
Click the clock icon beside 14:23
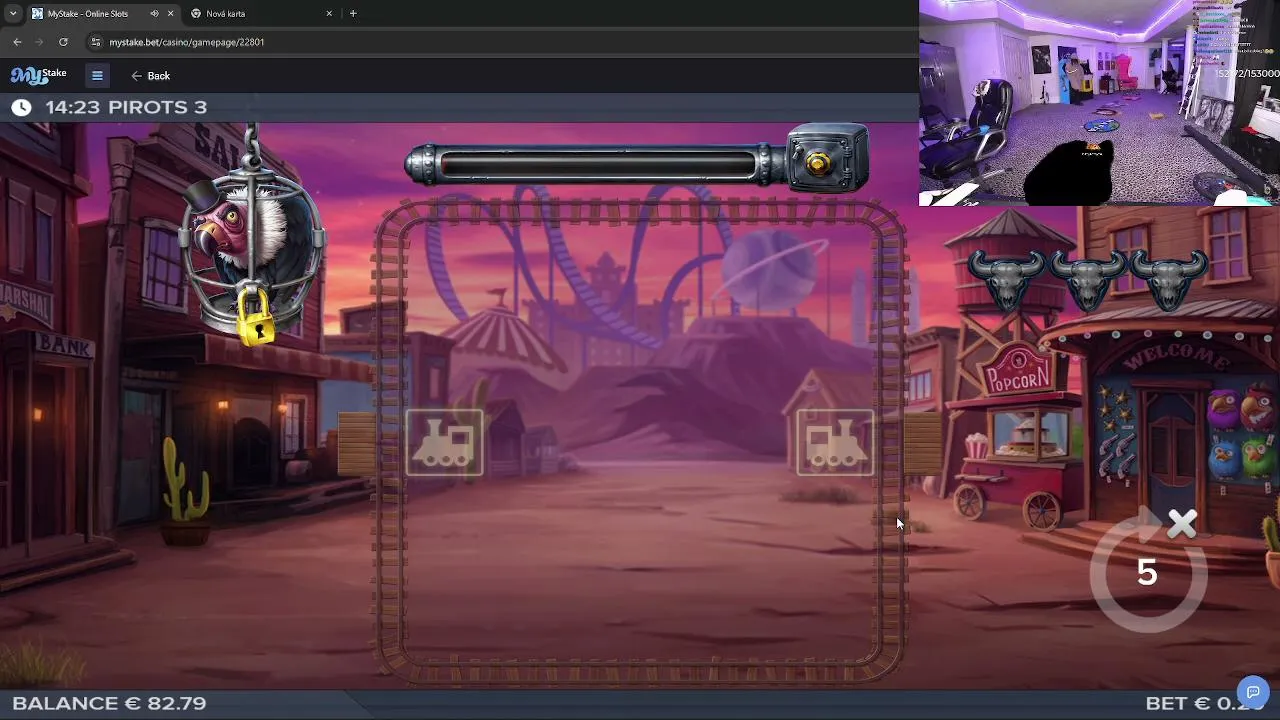(x=21, y=107)
